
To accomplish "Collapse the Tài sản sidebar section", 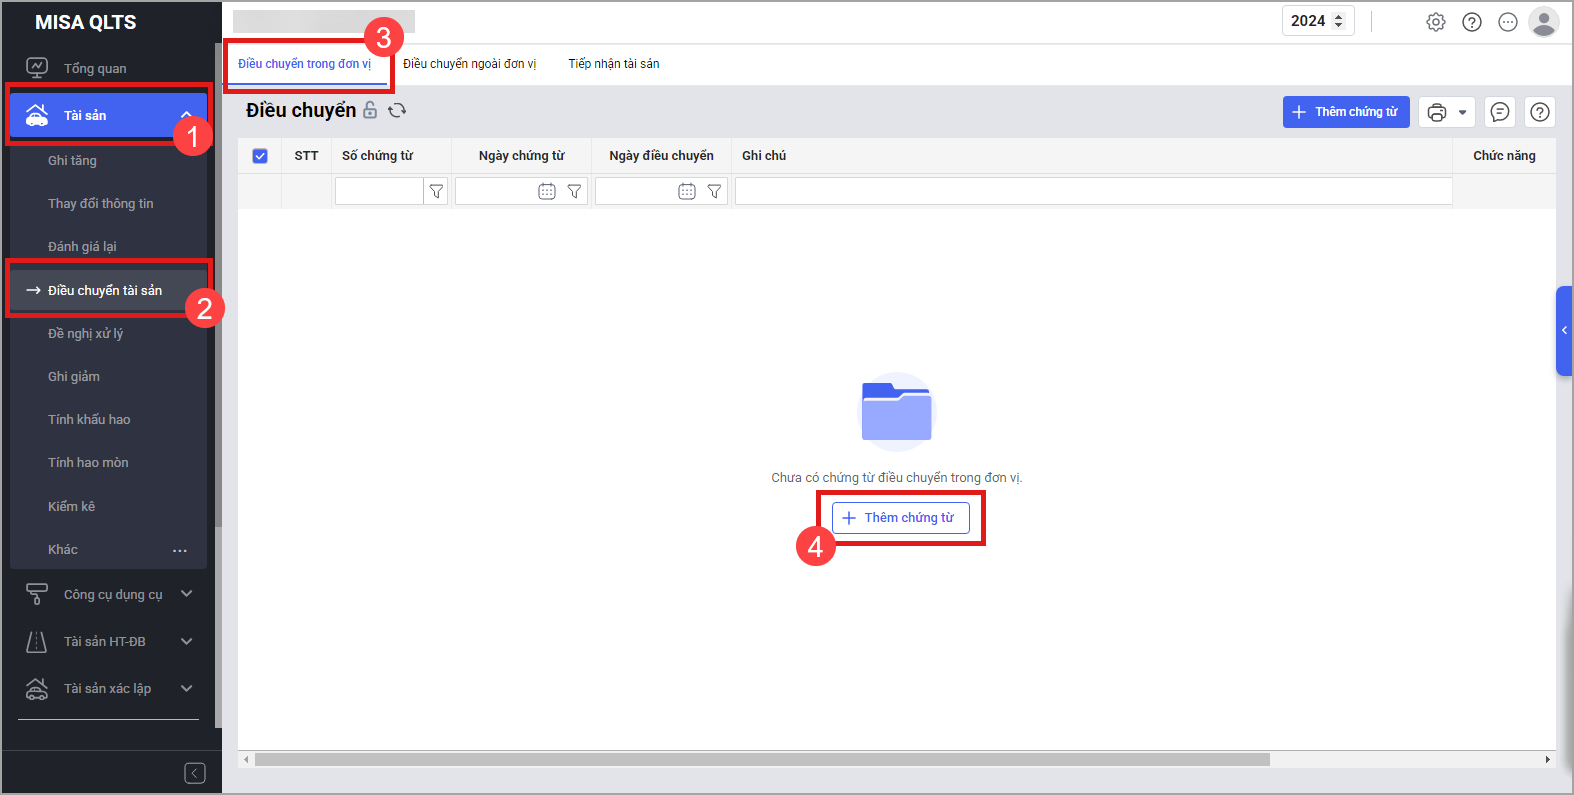I will coord(186,115).
